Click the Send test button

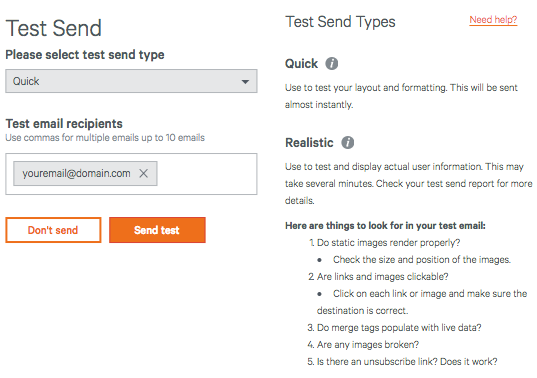pos(157,230)
